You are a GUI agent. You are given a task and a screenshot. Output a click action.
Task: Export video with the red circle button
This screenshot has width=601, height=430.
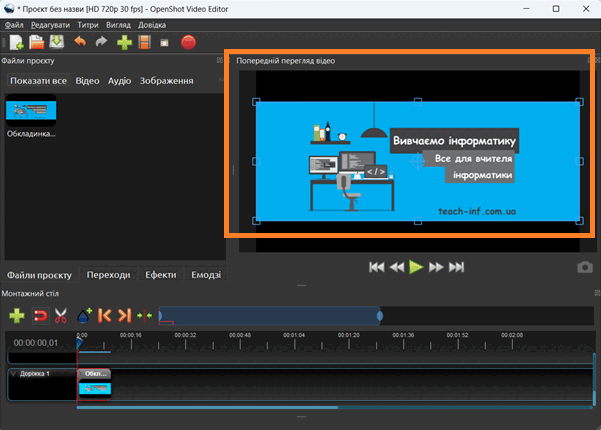coord(188,42)
